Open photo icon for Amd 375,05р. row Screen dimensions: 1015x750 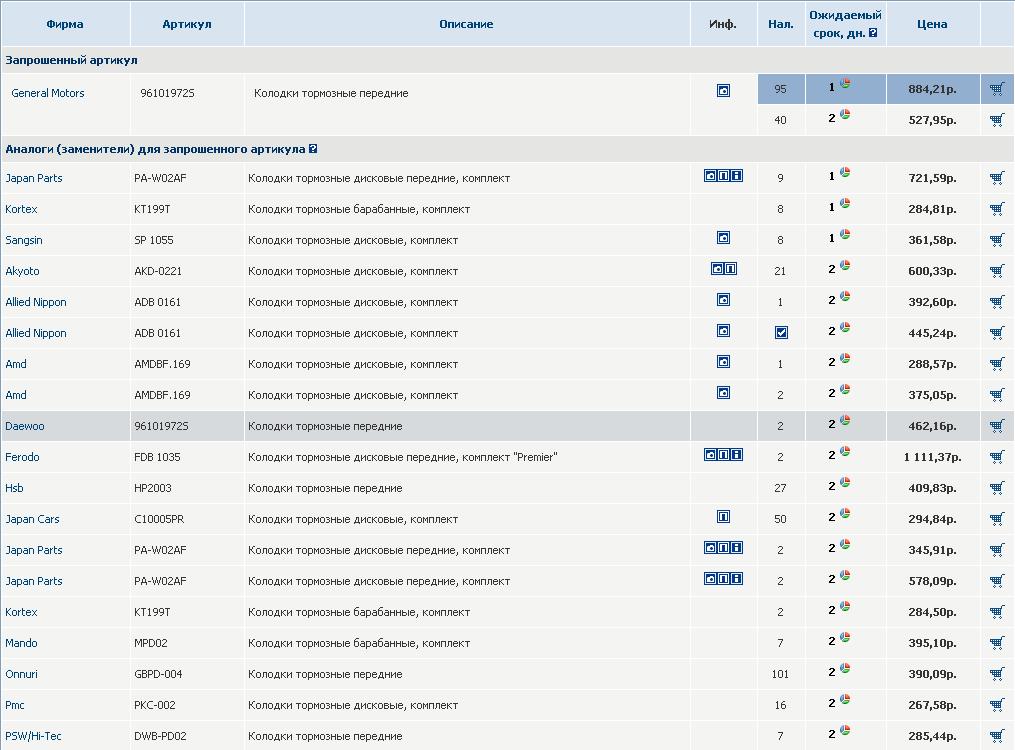[723, 392]
